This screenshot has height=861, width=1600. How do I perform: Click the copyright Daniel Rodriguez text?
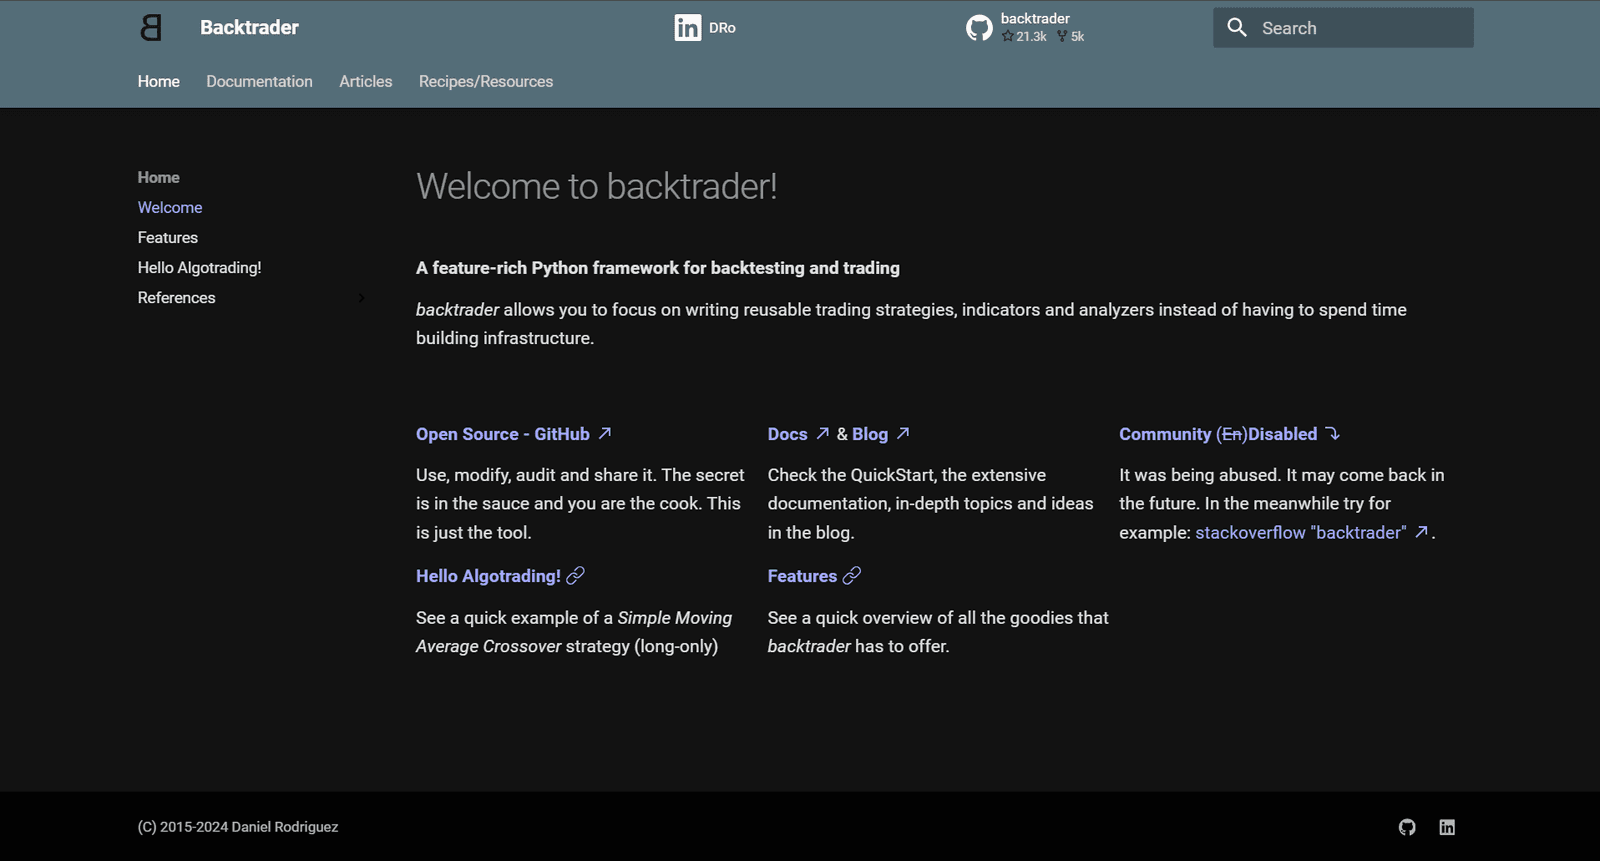pos(238,827)
